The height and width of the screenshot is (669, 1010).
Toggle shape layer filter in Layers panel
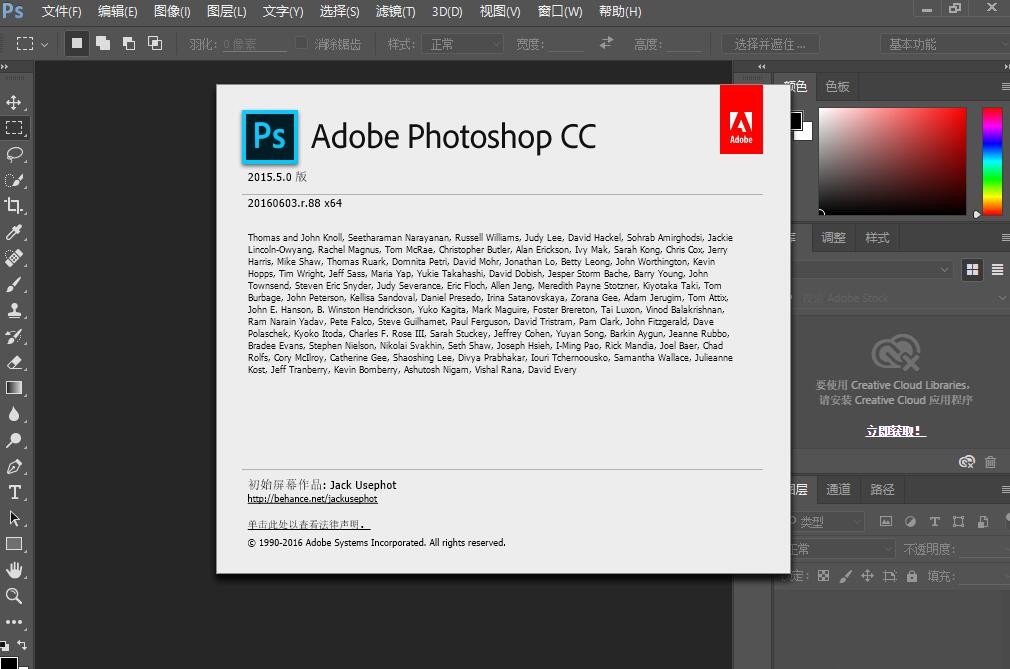(958, 521)
